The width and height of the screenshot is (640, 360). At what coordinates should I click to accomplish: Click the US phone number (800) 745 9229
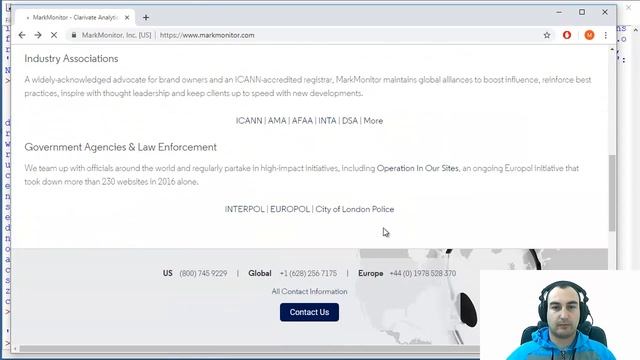pos(203,273)
